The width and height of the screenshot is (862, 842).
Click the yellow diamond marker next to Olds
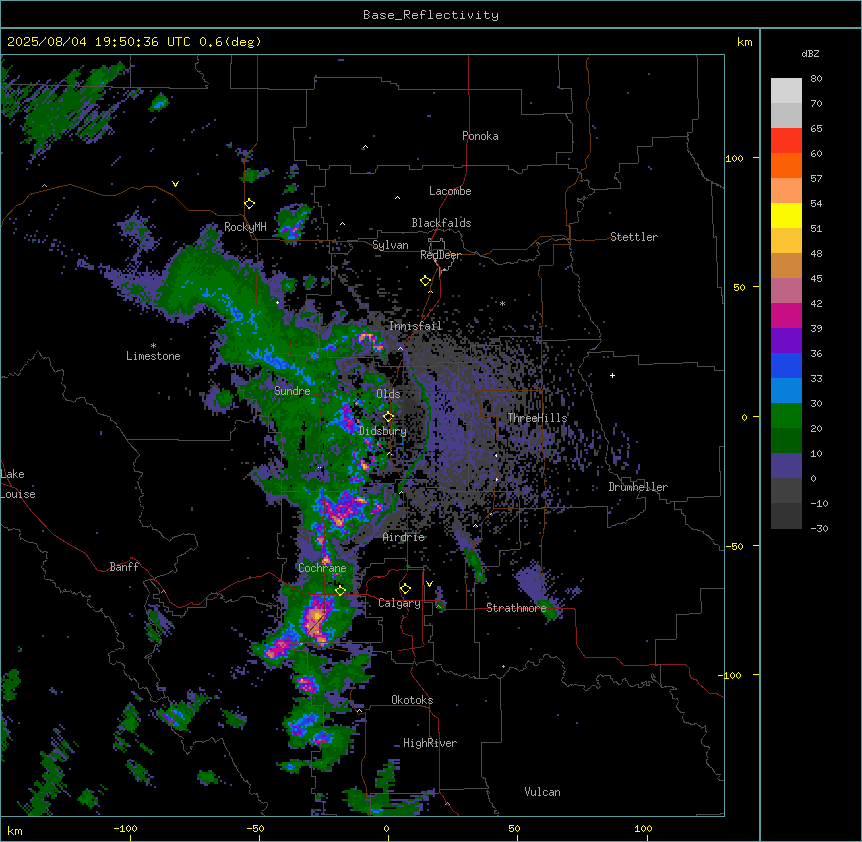389,417
